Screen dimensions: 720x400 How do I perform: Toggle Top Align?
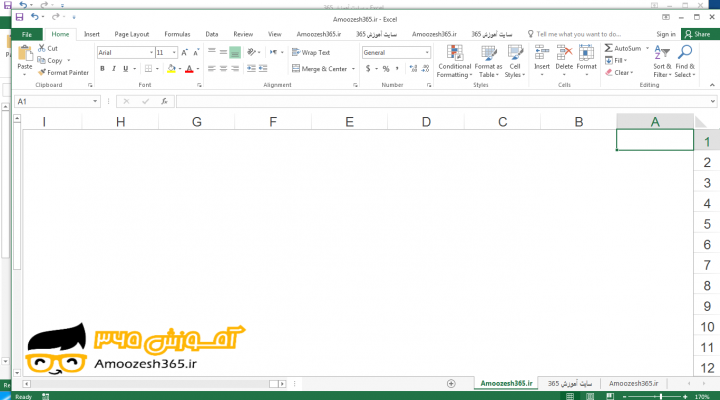(x=212, y=52)
